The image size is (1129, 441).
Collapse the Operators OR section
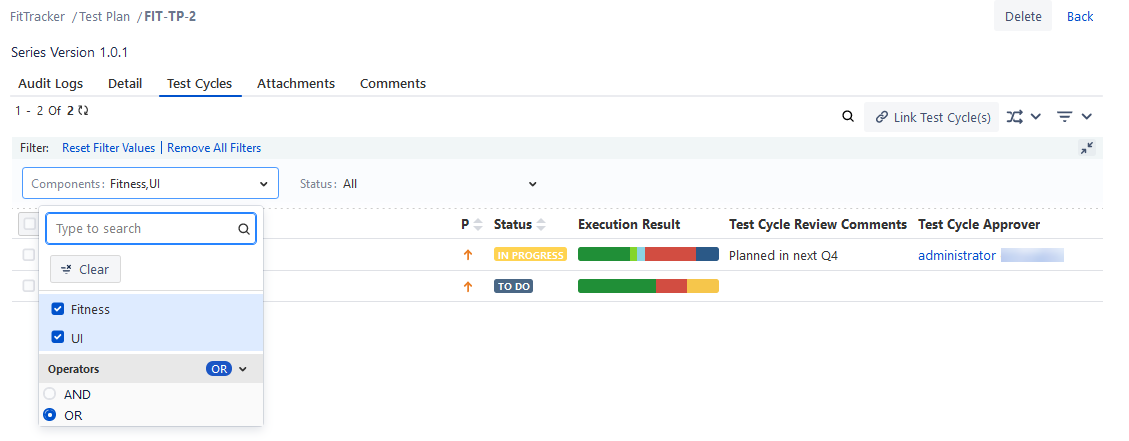(242, 369)
